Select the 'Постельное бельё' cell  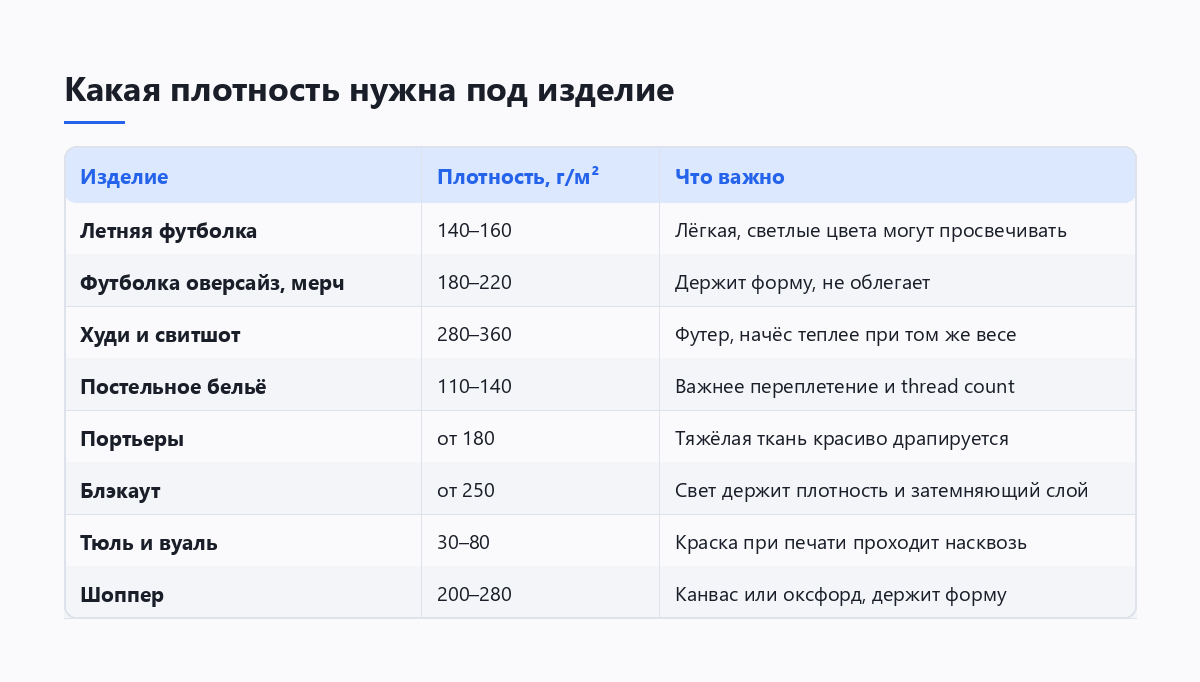pos(173,387)
